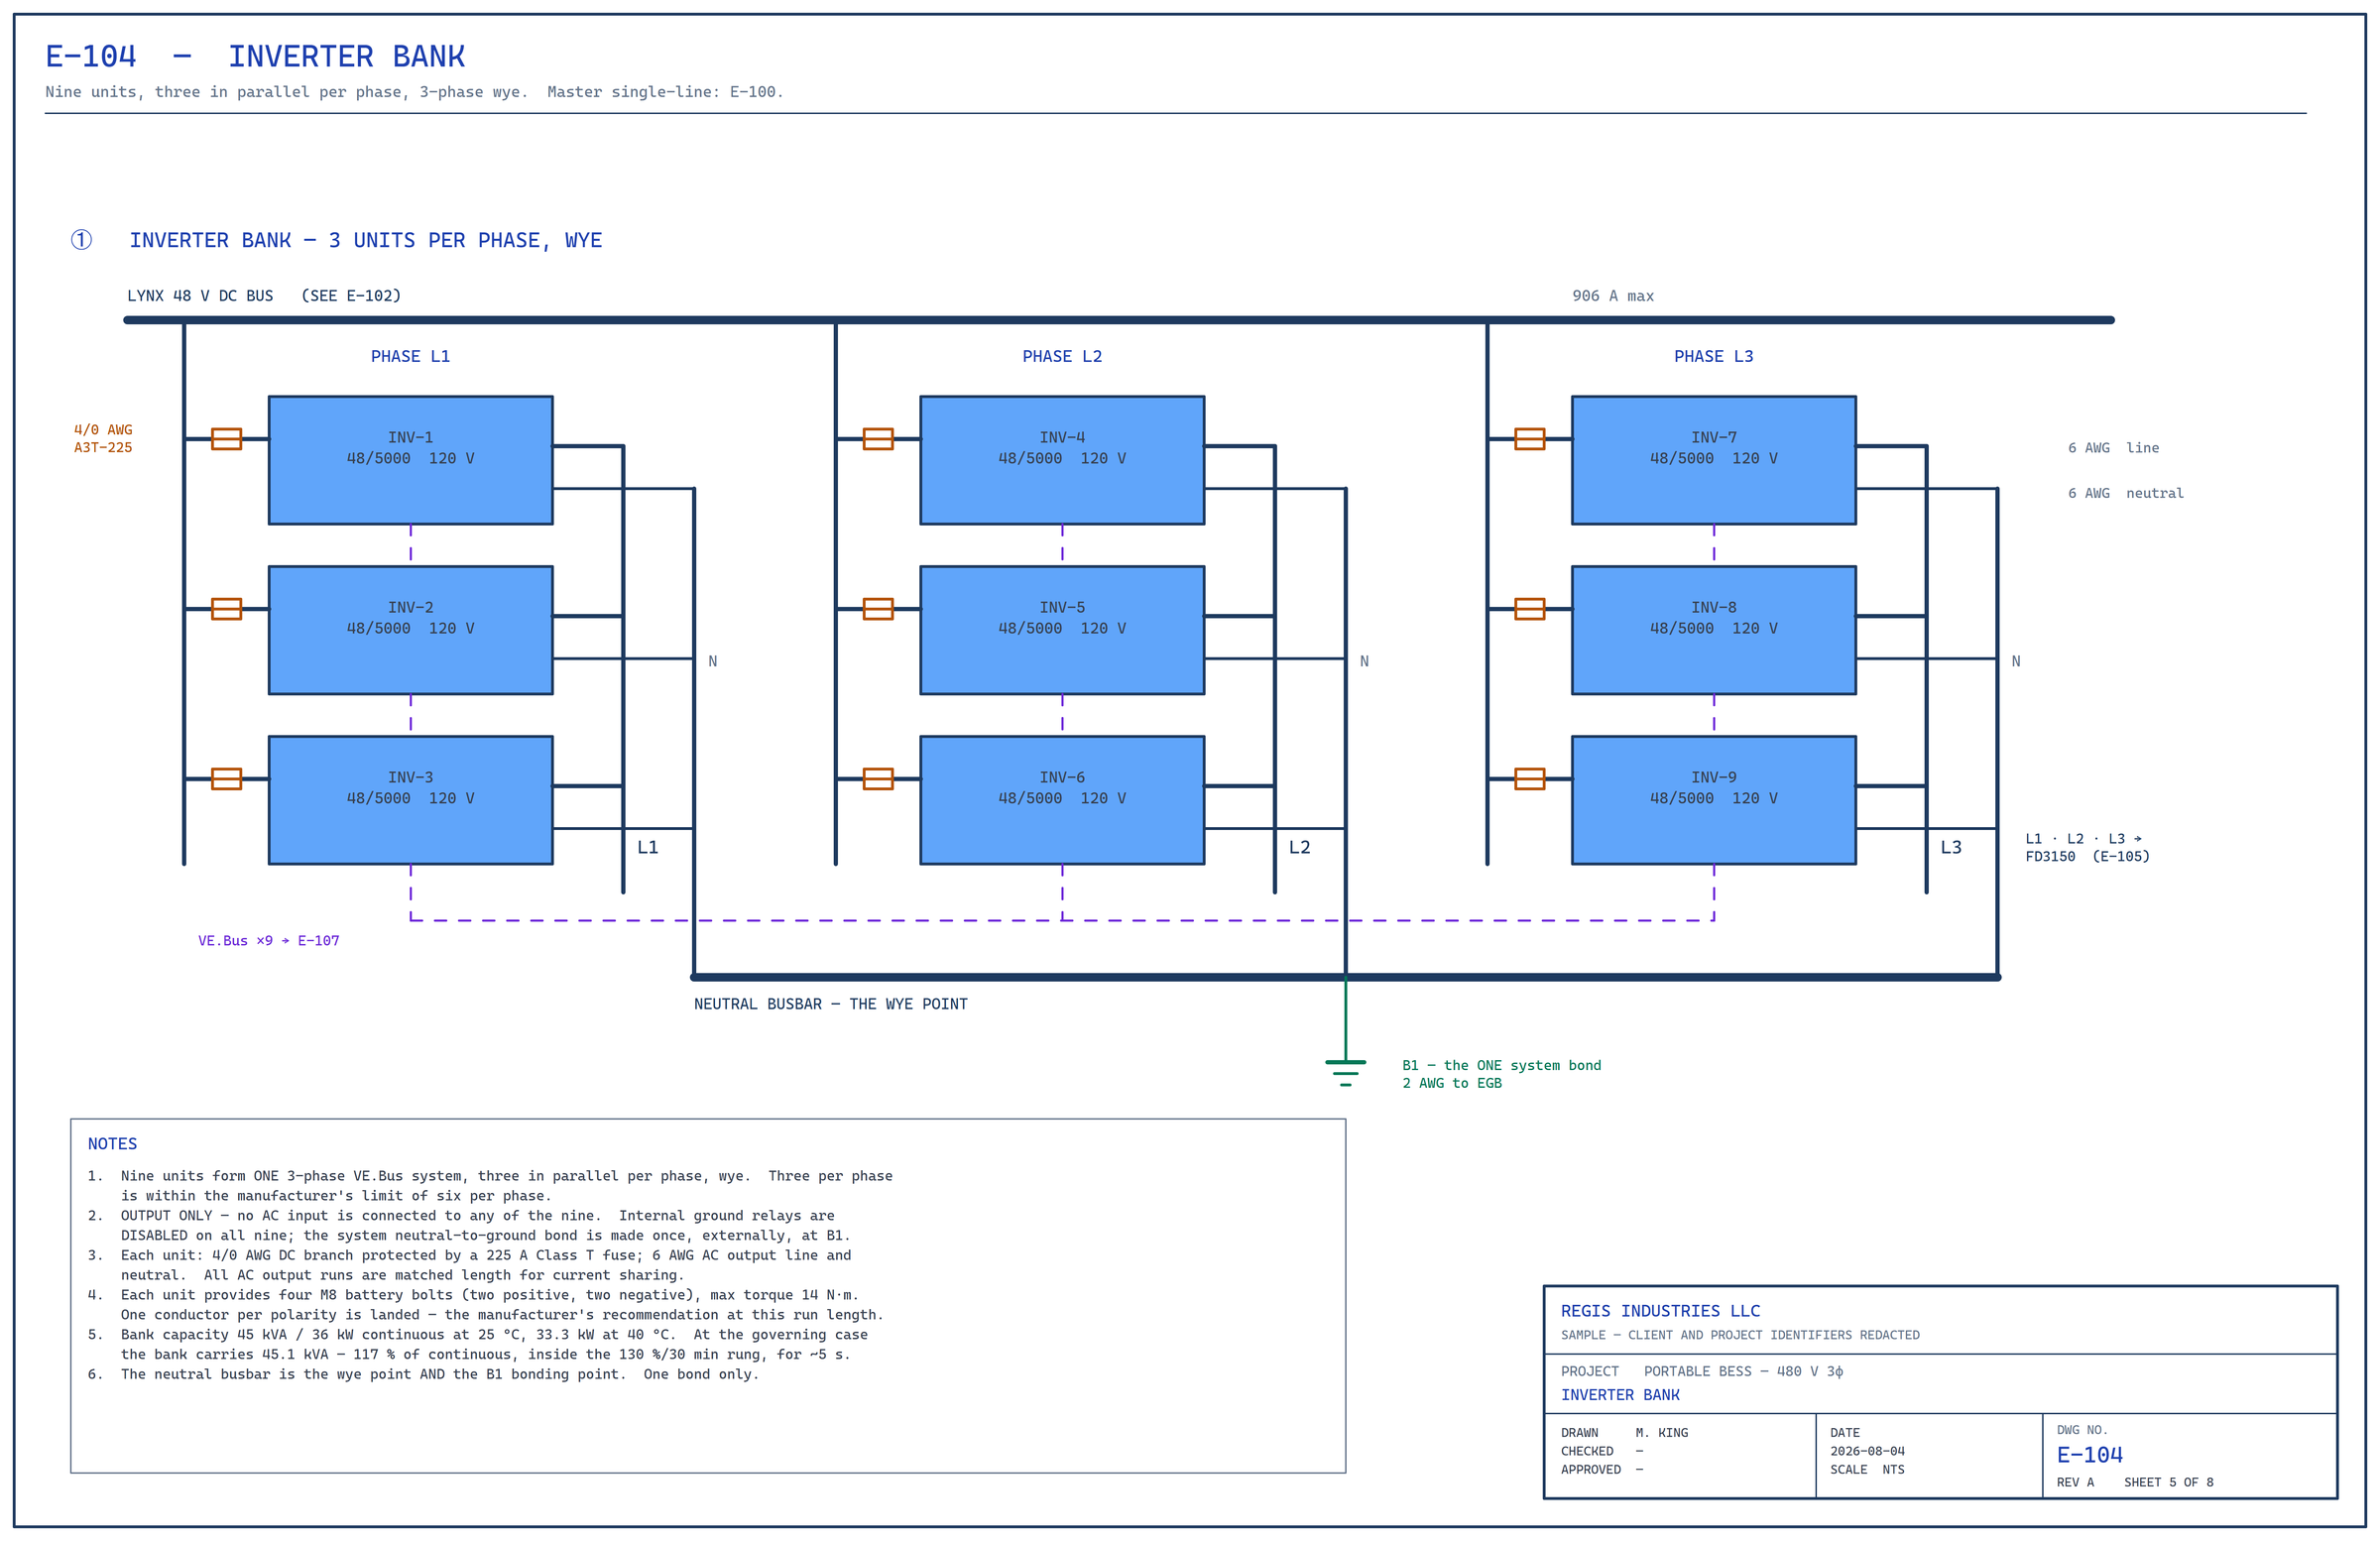Screen dimensions: 2380x1541
Task: Click the FD3150 (E-105) reference text
Action: tap(2087, 856)
